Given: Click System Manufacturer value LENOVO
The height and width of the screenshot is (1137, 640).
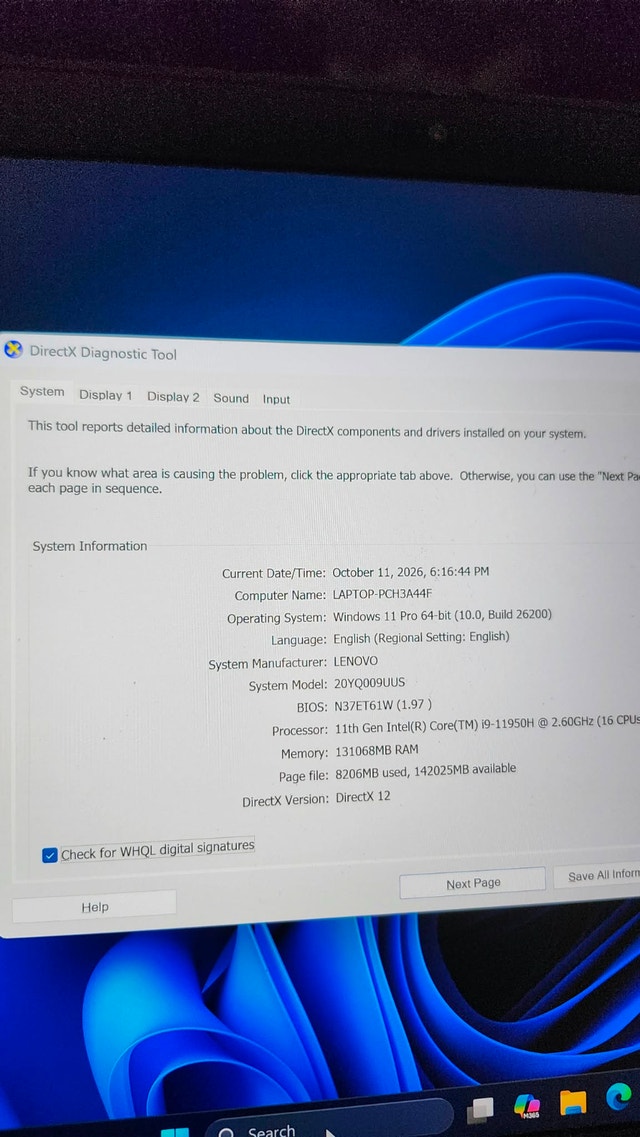Looking at the screenshot, I should (x=355, y=661).
